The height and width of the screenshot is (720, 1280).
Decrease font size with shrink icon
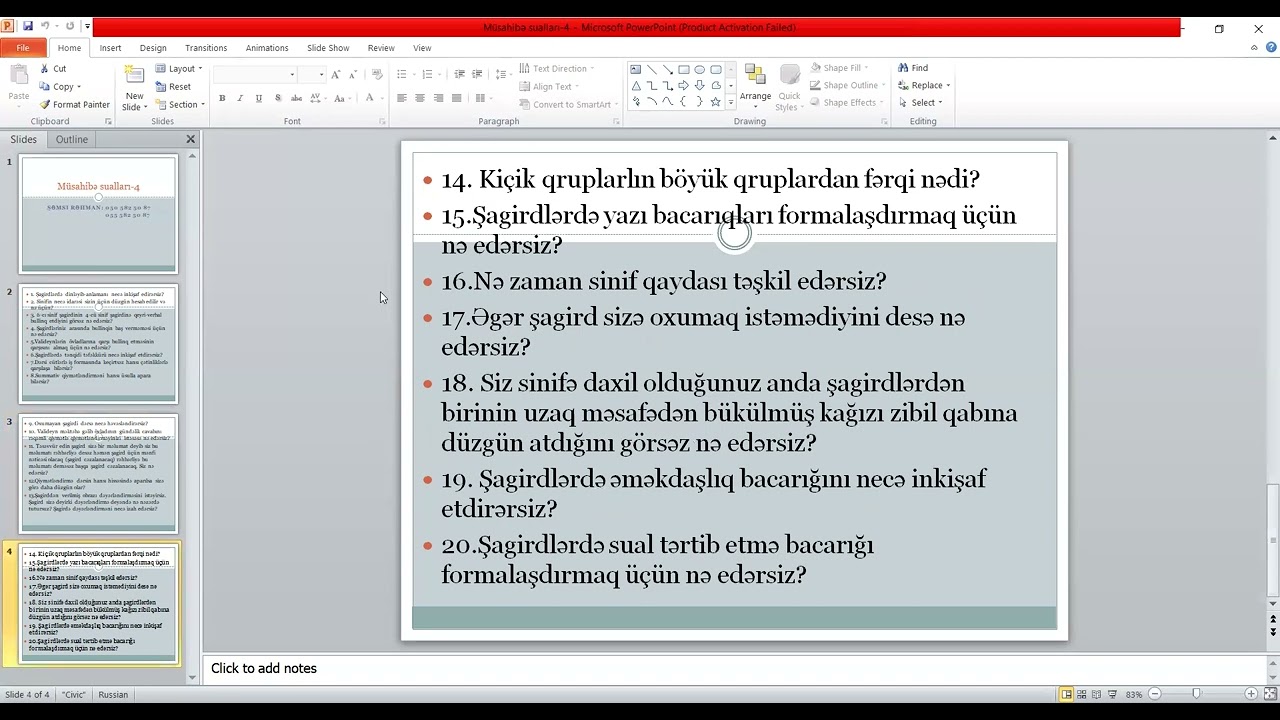pos(352,74)
